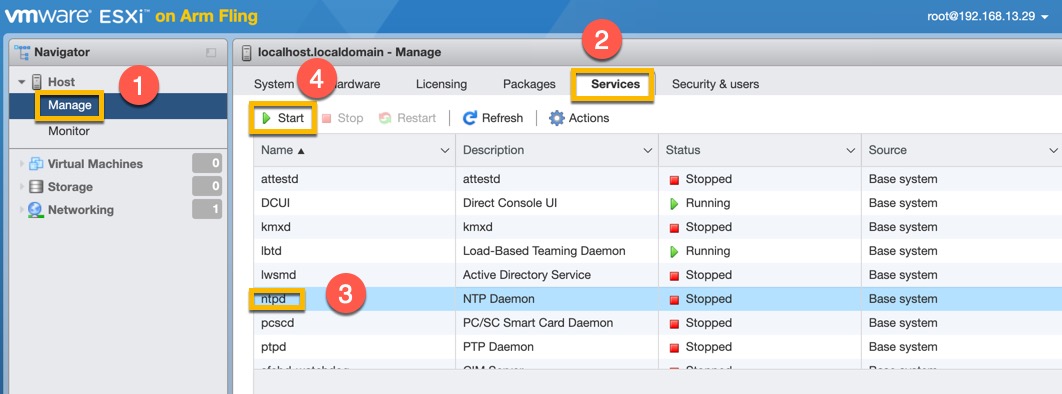Open the Security & users tab
The height and width of the screenshot is (394, 1062).
(x=715, y=84)
